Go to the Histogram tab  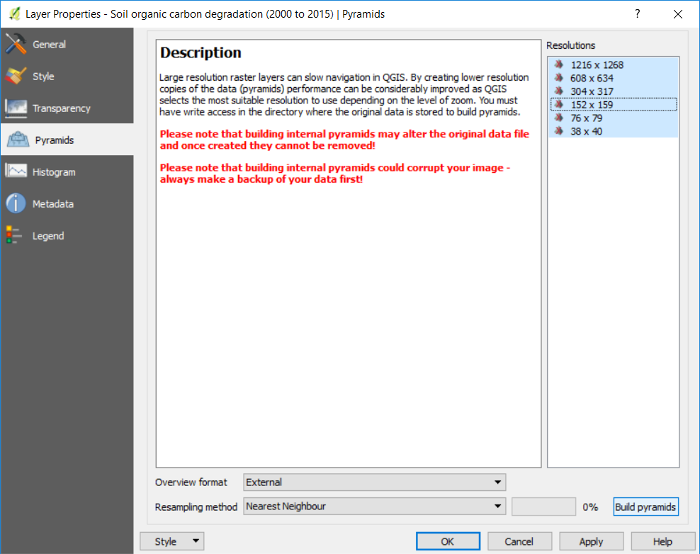click(x=67, y=172)
